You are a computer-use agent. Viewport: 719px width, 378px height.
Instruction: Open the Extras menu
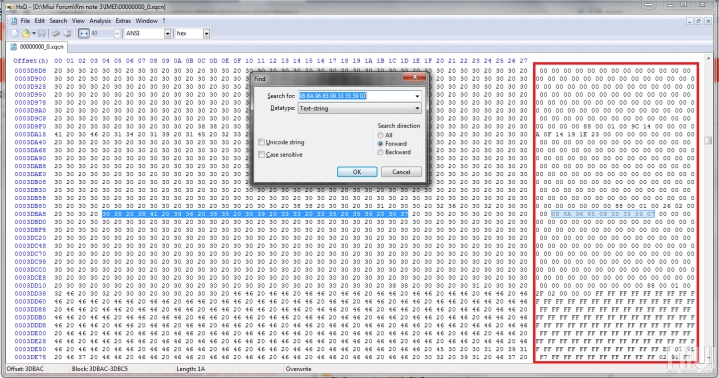pos(123,21)
